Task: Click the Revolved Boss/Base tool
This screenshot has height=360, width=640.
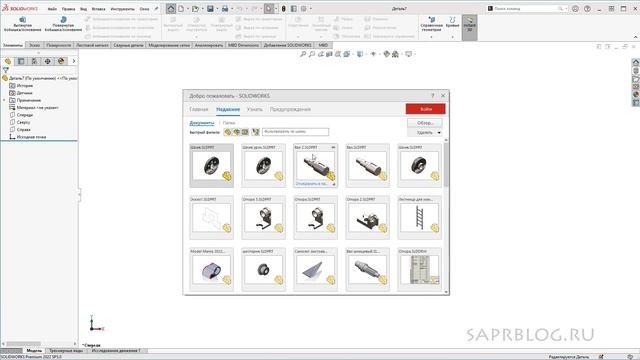Action: click(x=63, y=24)
